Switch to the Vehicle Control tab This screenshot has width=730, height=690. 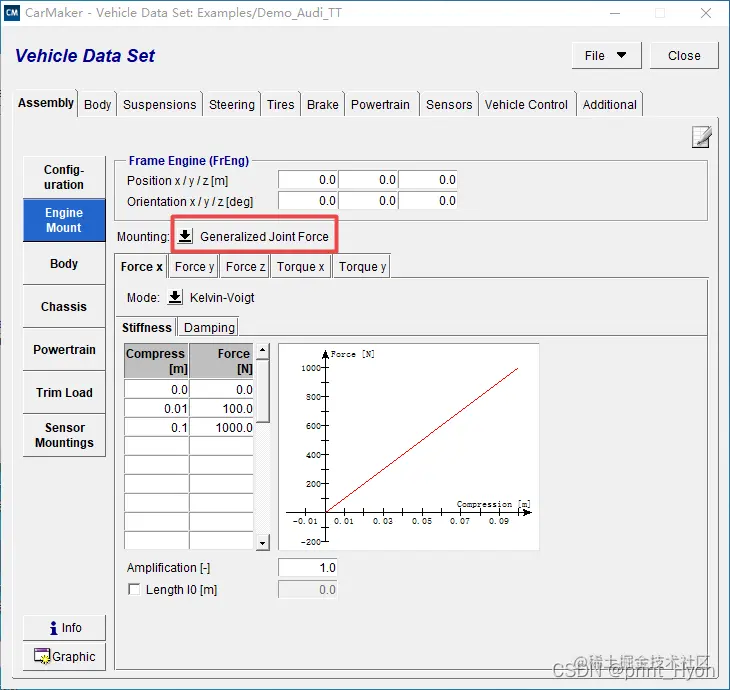tap(526, 104)
